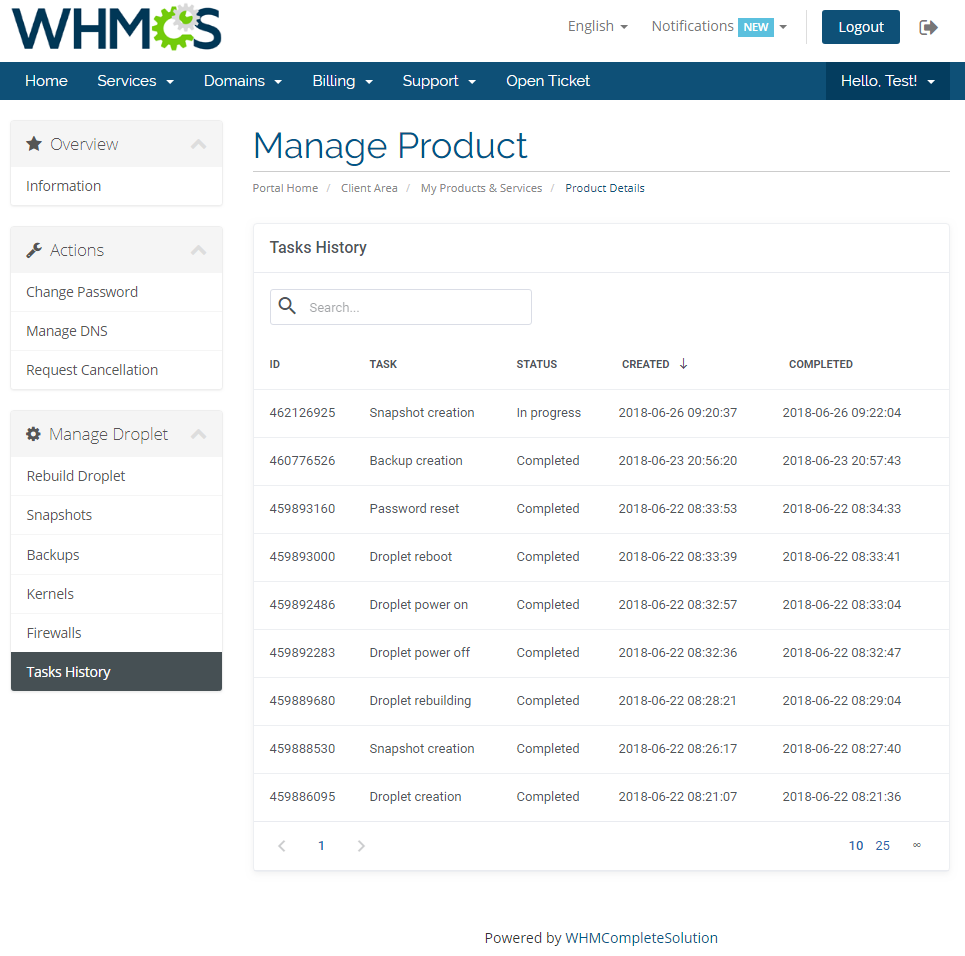Screen dimensions: 965x956
Task: Select Open Ticket in navigation bar
Action: point(548,81)
